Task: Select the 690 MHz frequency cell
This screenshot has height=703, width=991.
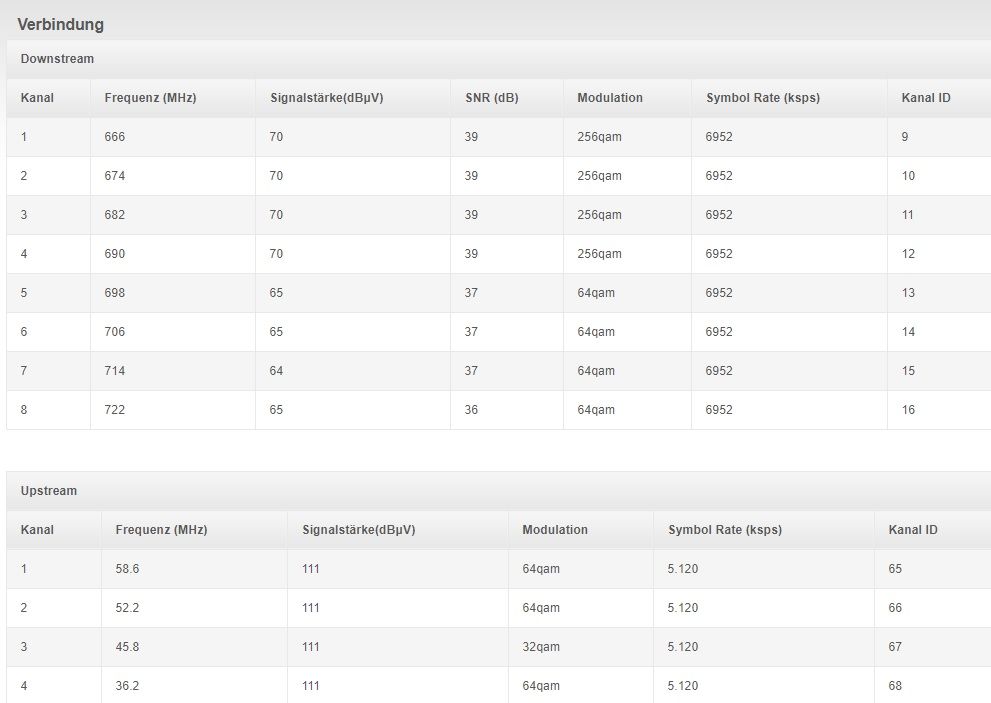Action: tap(115, 254)
